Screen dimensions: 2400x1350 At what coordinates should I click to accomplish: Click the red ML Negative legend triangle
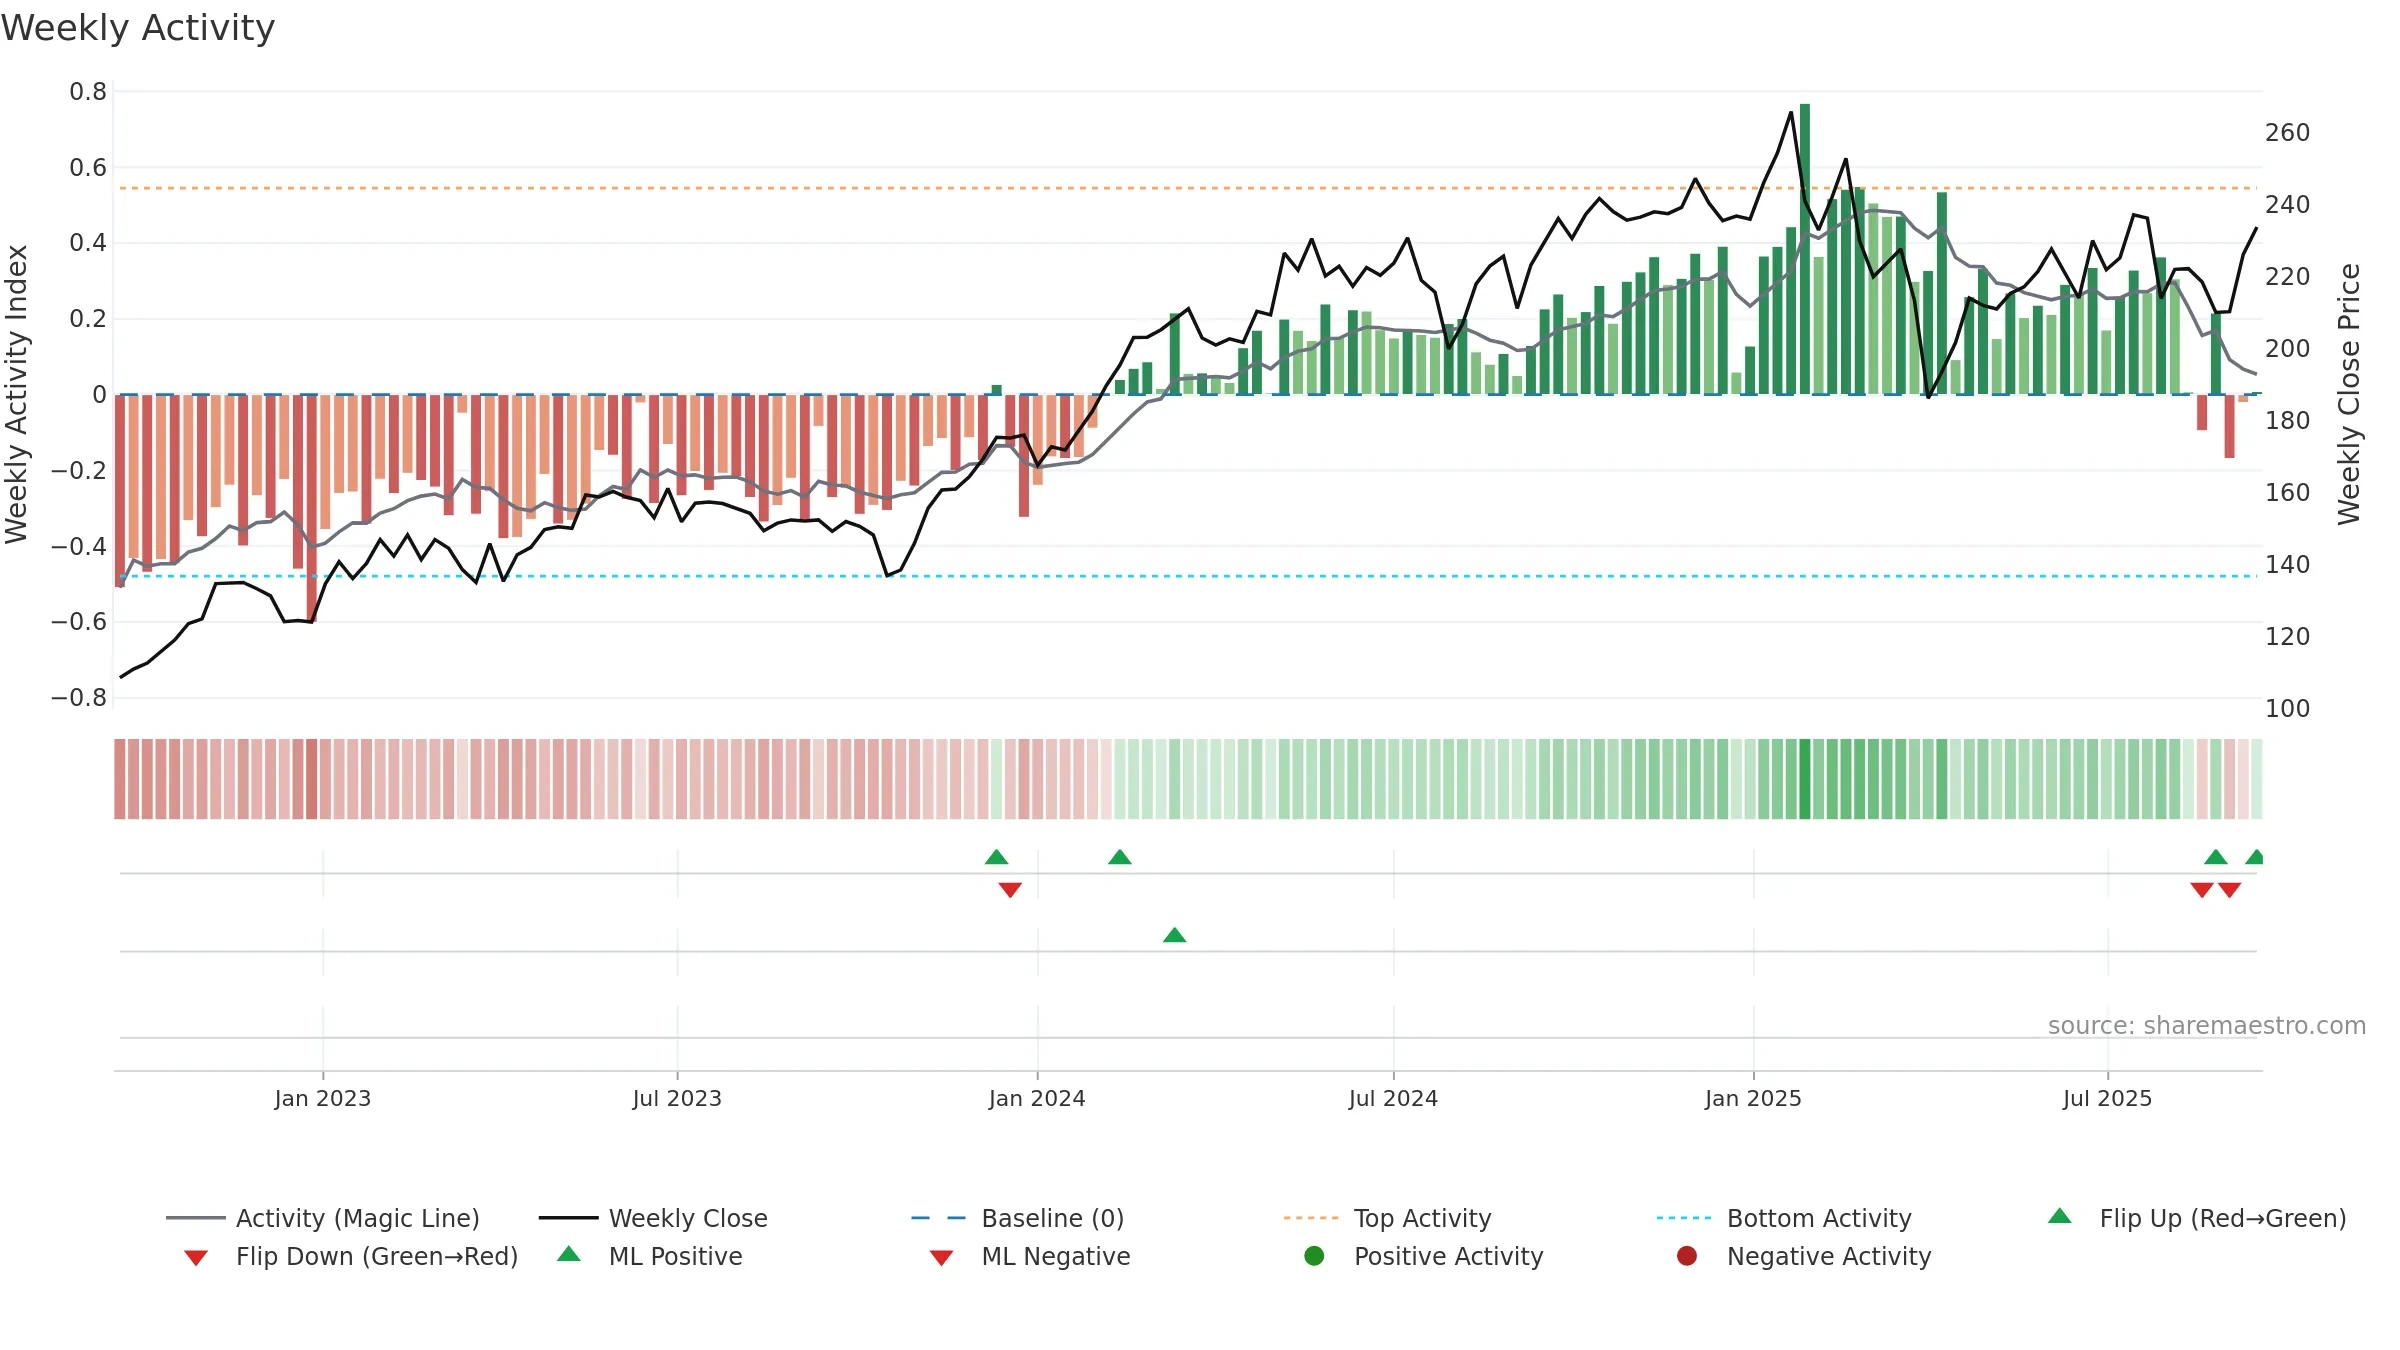[x=942, y=1258]
